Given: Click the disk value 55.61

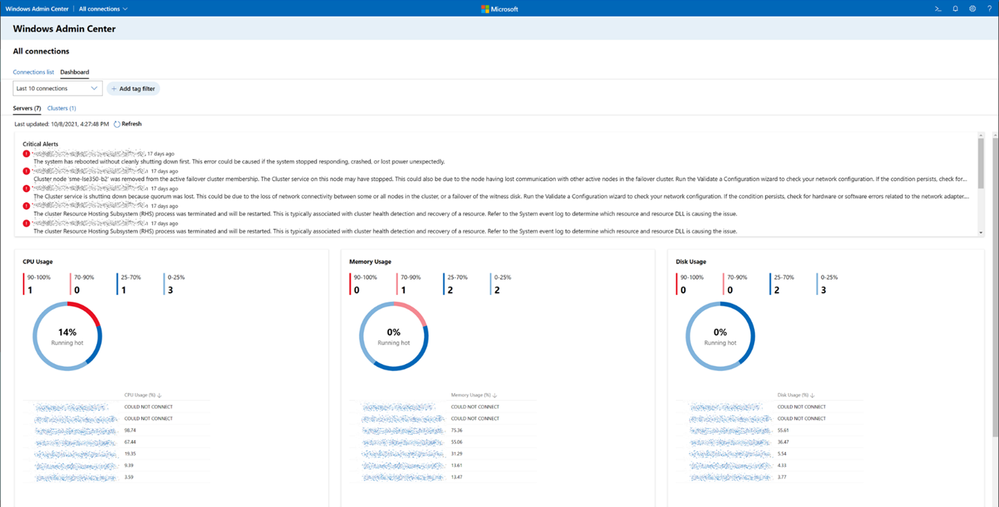Looking at the screenshot, I should tap(784, 431).
